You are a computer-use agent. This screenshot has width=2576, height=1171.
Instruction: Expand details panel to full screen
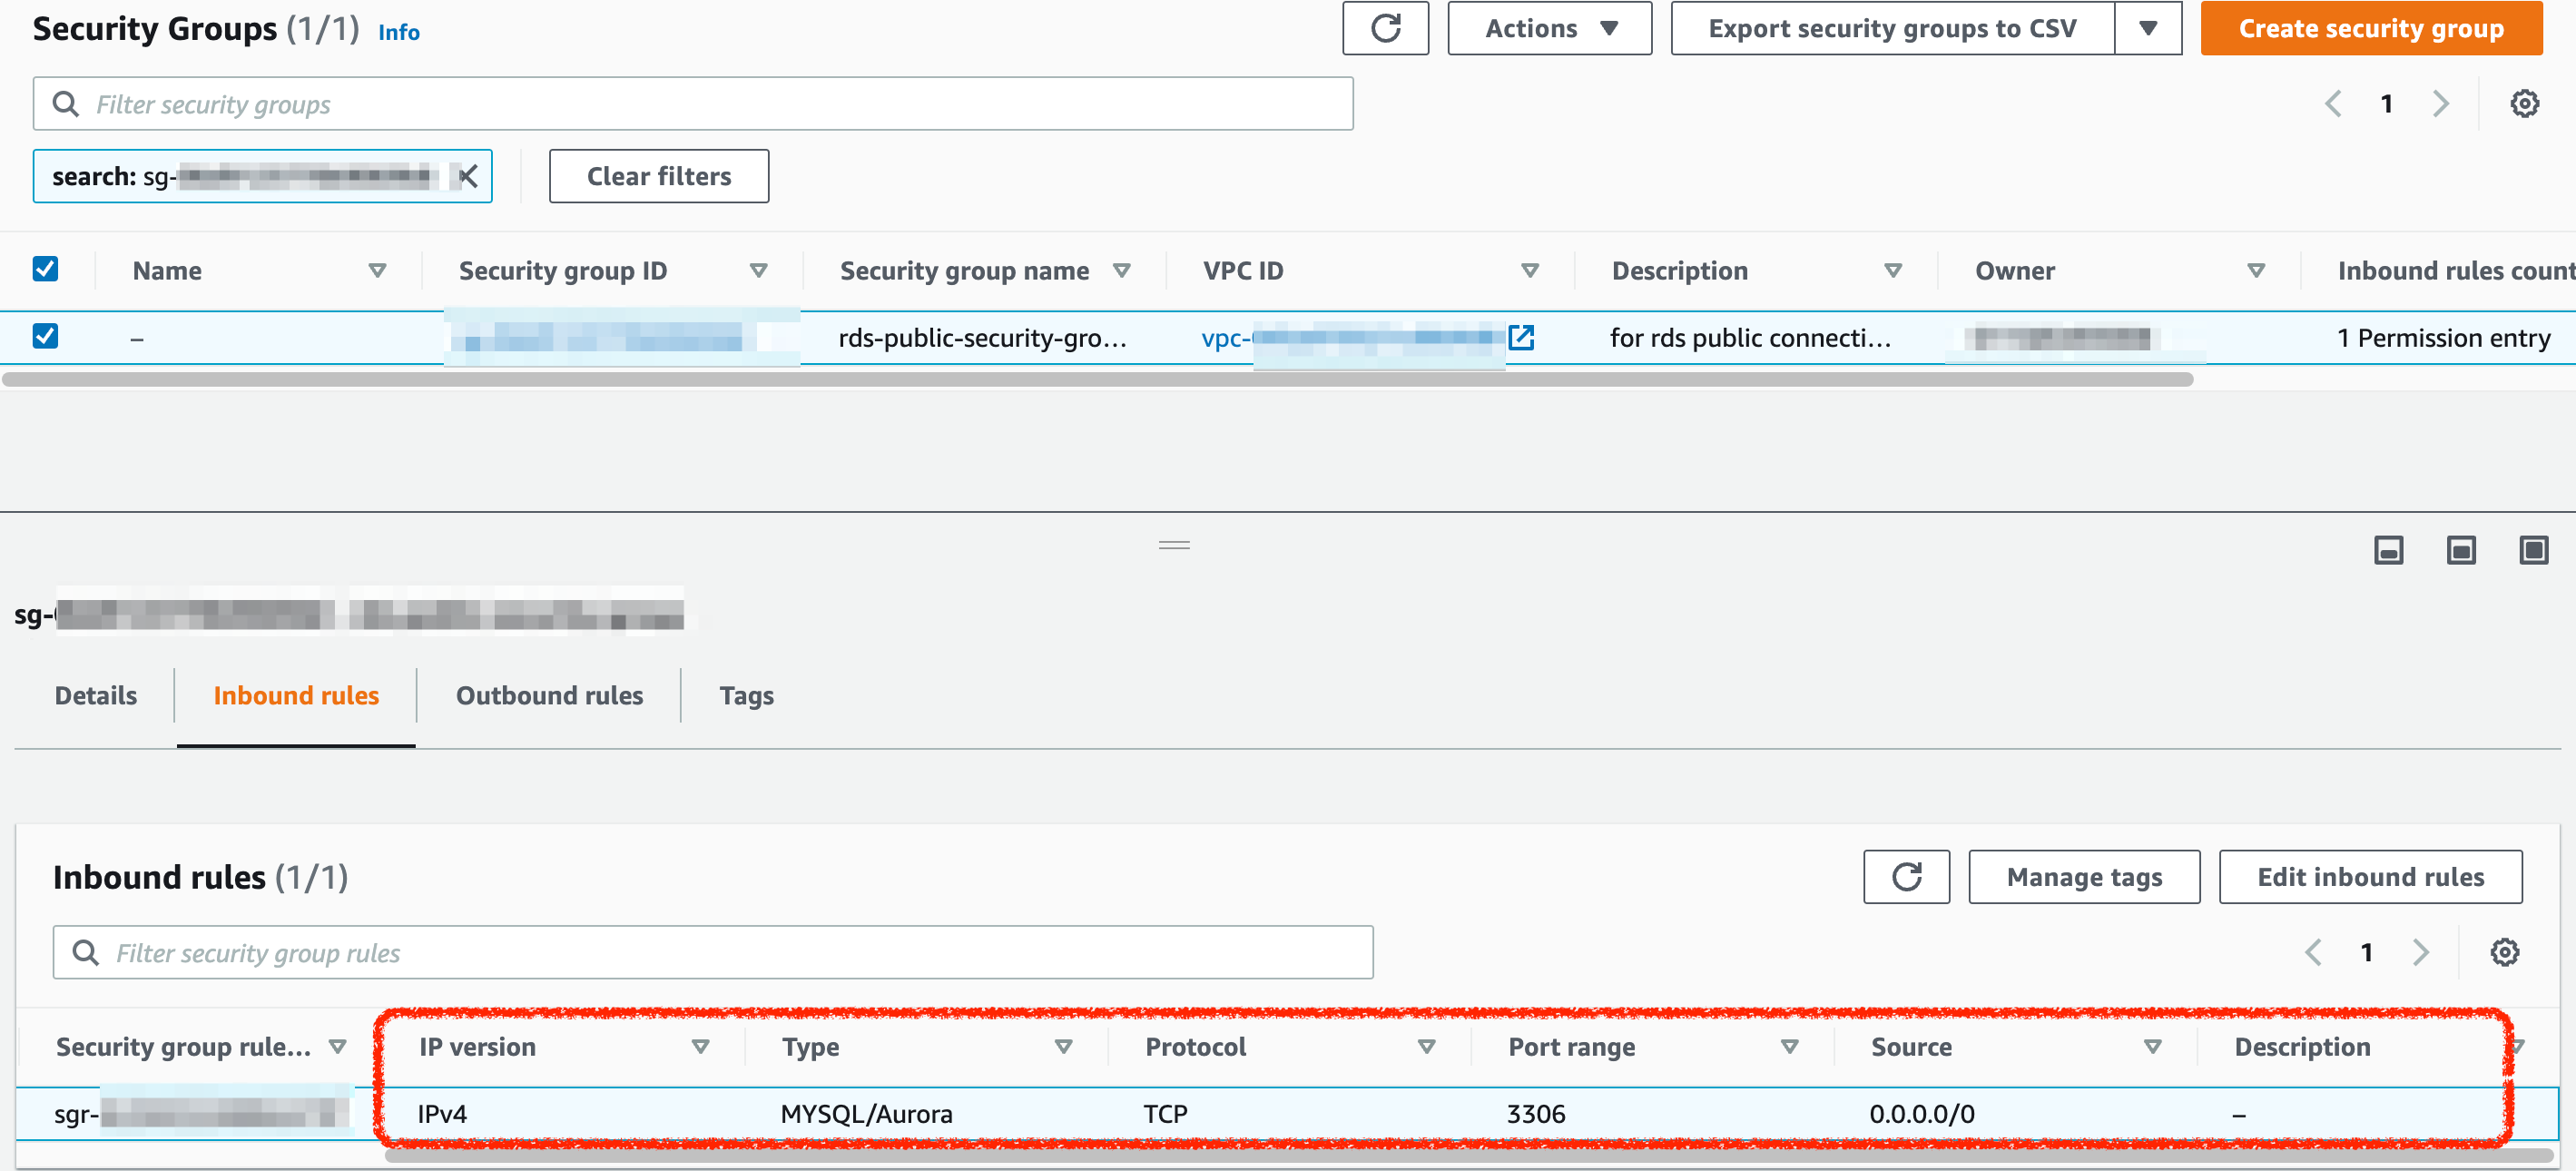click(x=2533, y=550)
